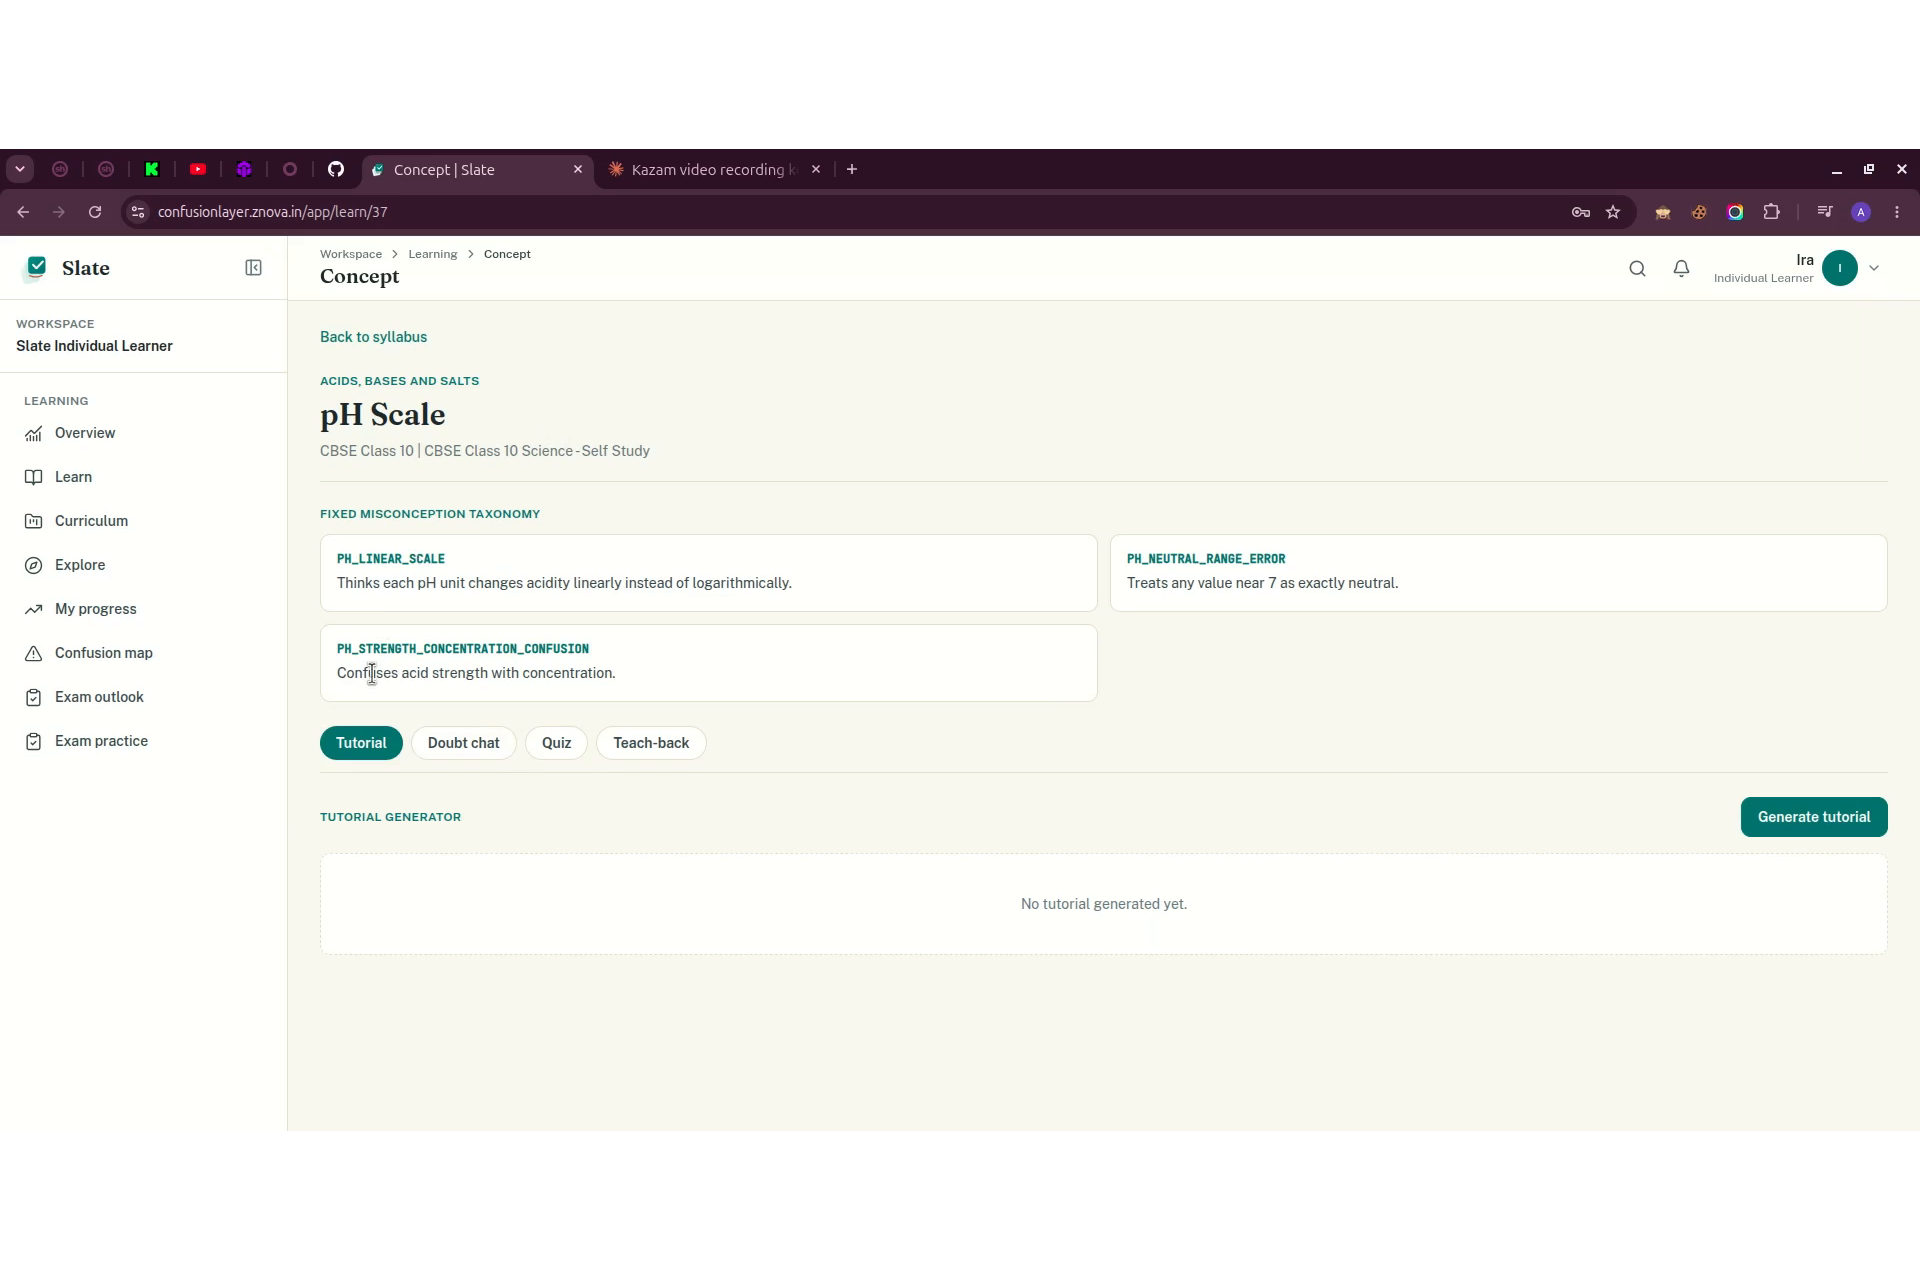Viewport: 1920px width, 1280px height.
Task: Open the notifications bell icon
Action: [1681, 268]
